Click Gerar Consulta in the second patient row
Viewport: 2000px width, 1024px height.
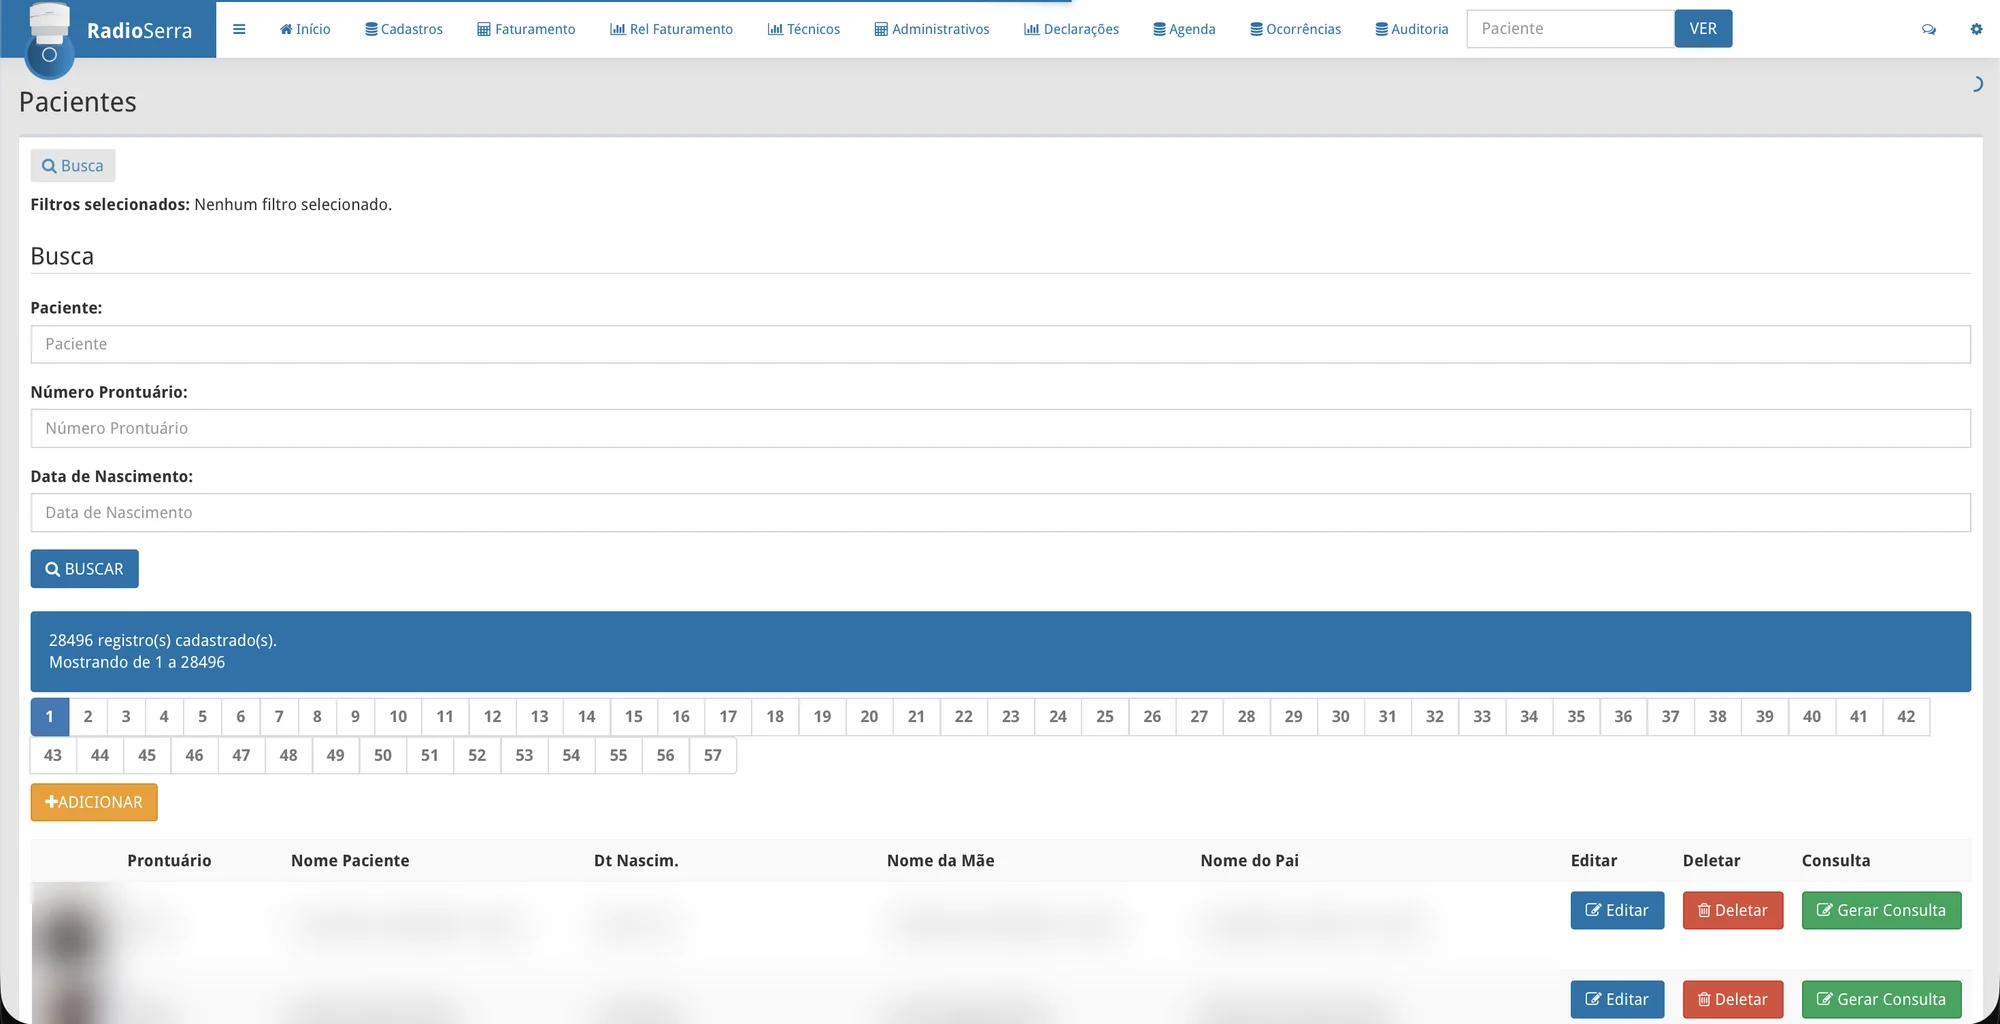(x=1881, y=999)
